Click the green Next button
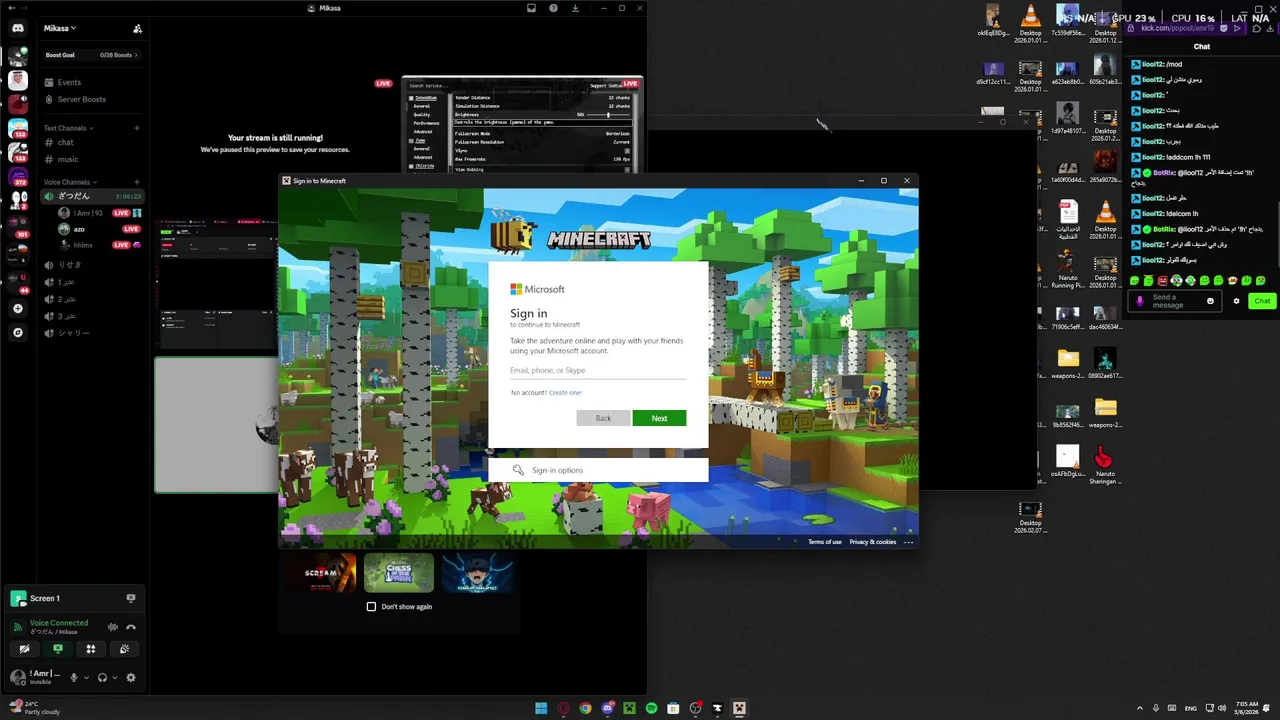The image size is (1280, 720). 659,418
